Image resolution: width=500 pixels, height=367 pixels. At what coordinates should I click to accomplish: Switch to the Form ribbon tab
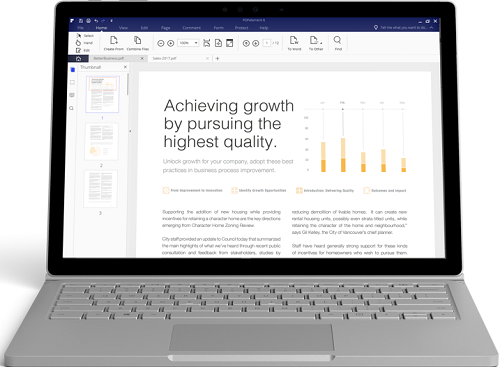click(219, 28)
